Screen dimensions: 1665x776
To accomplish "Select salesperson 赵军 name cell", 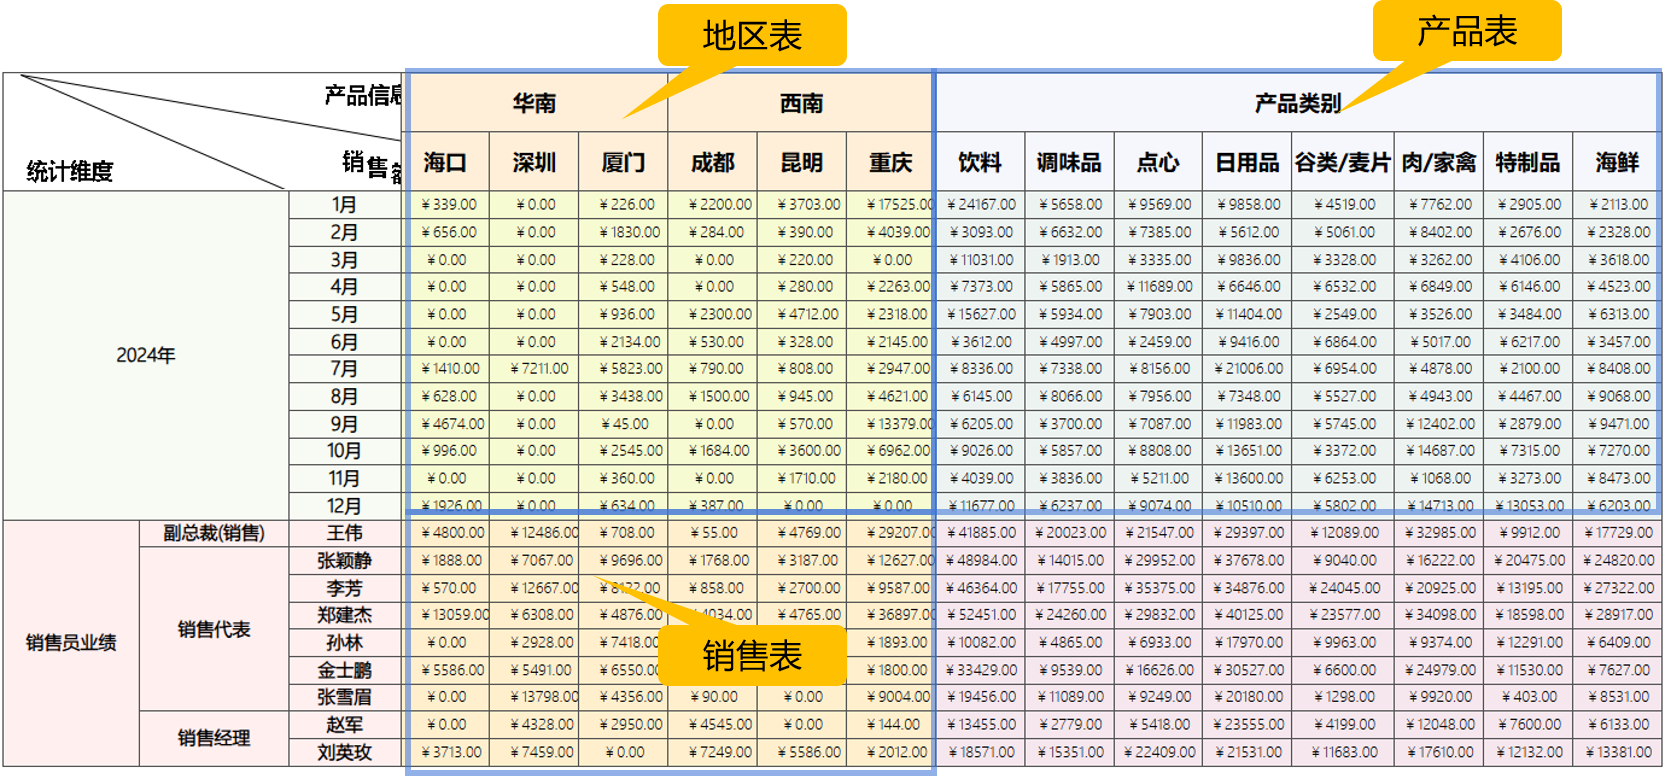I will click(344, 724).
